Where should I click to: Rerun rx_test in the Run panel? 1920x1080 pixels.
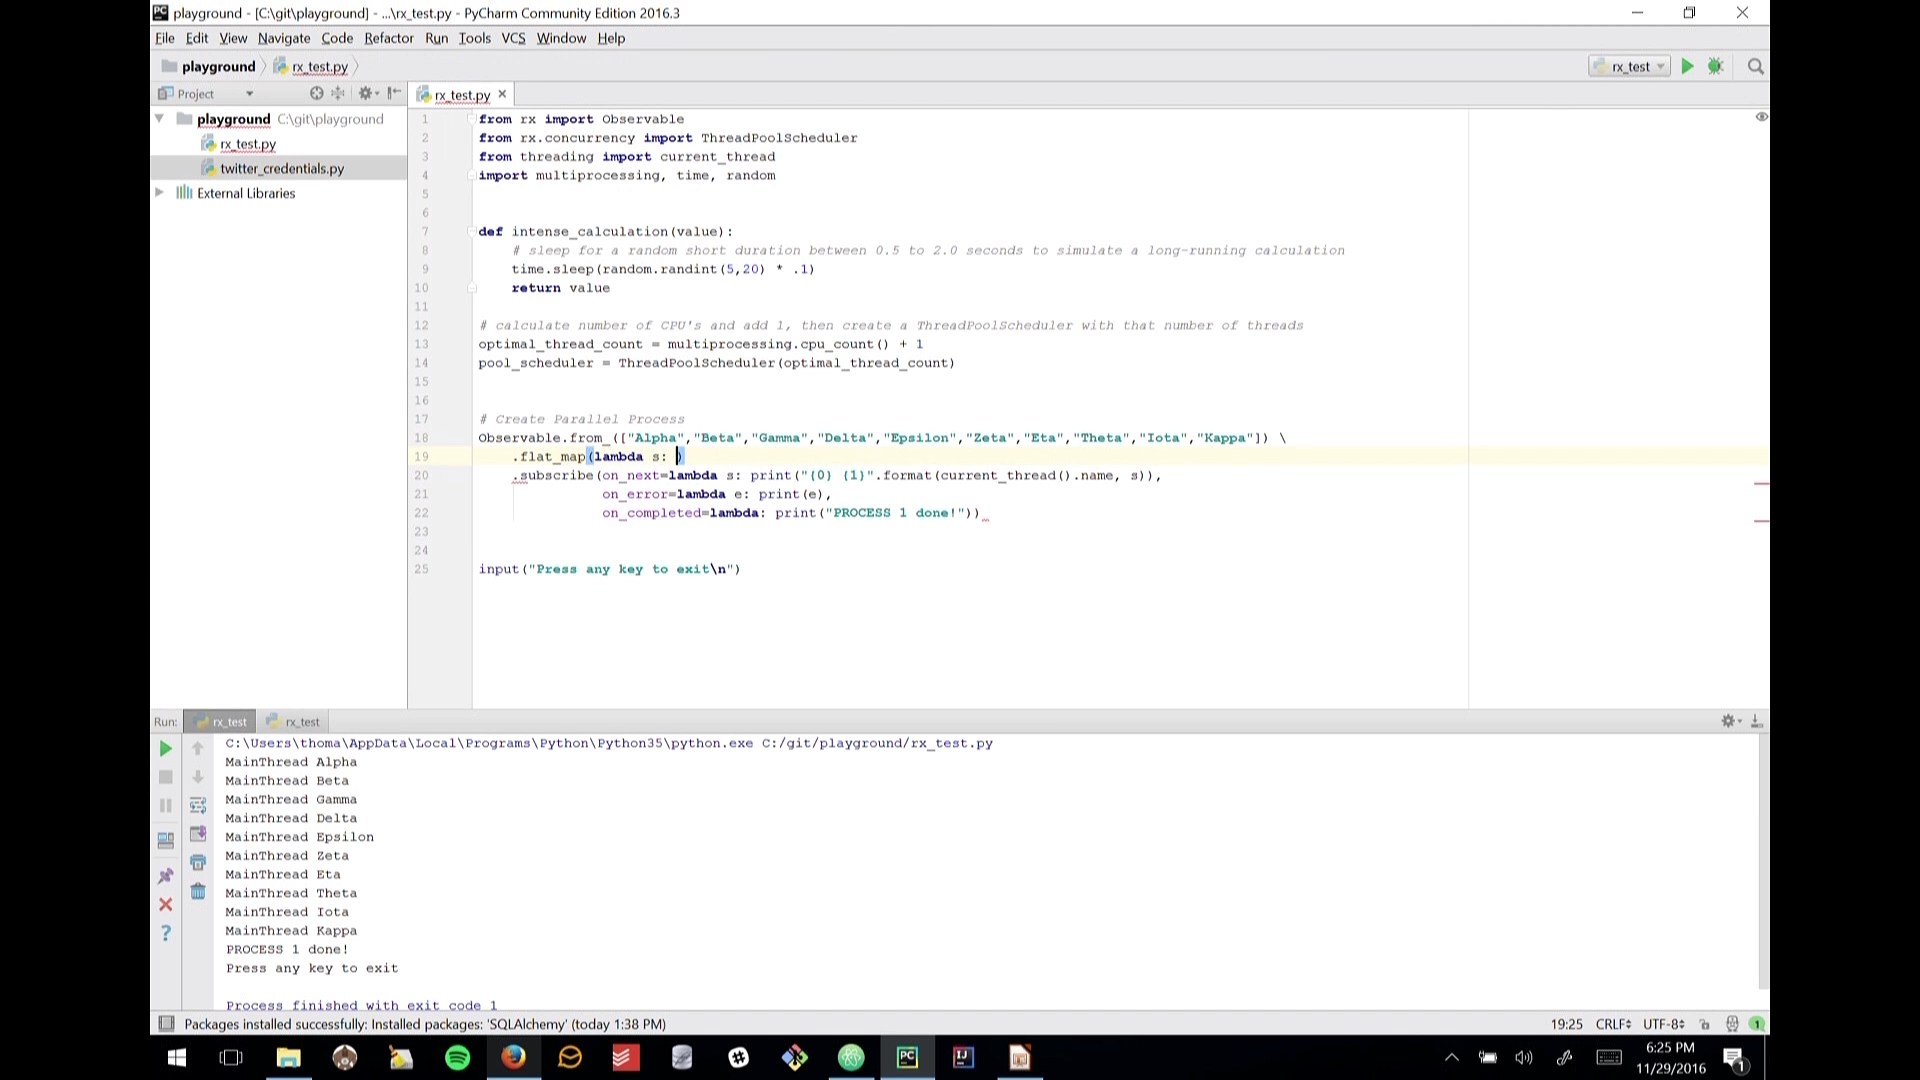coord(166,749)
